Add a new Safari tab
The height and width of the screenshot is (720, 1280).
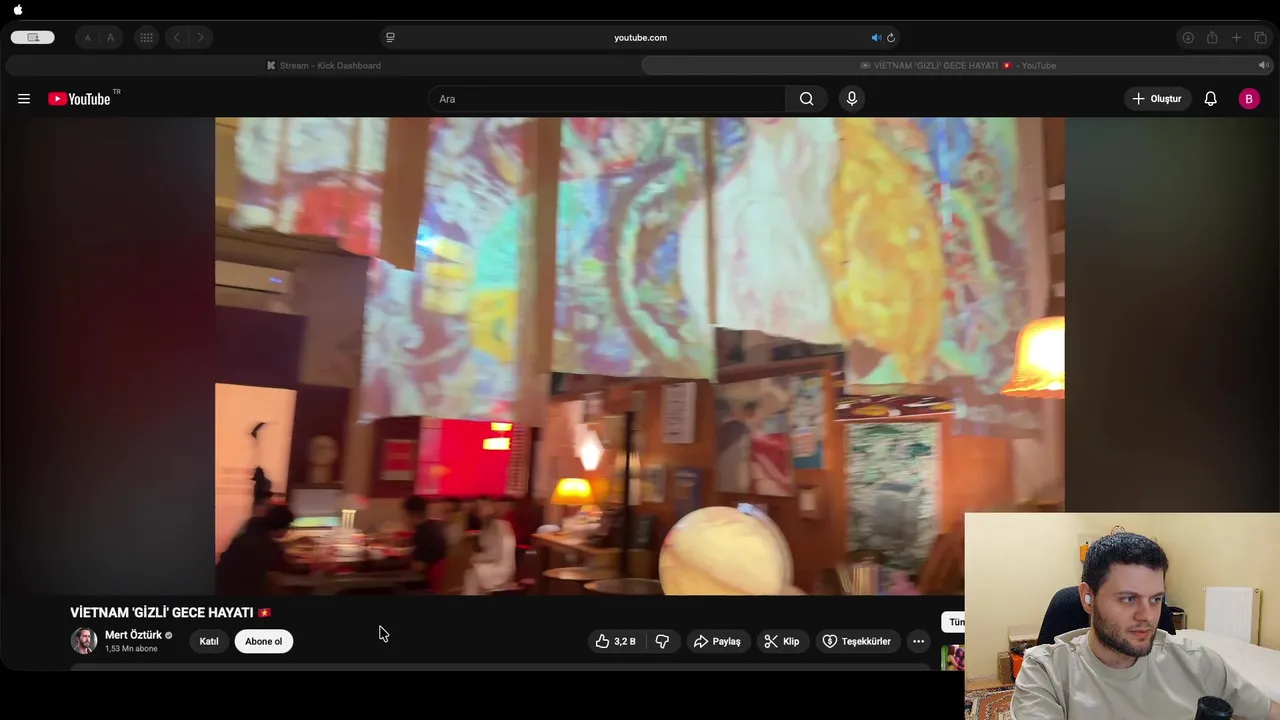(x=1236, y=38)
